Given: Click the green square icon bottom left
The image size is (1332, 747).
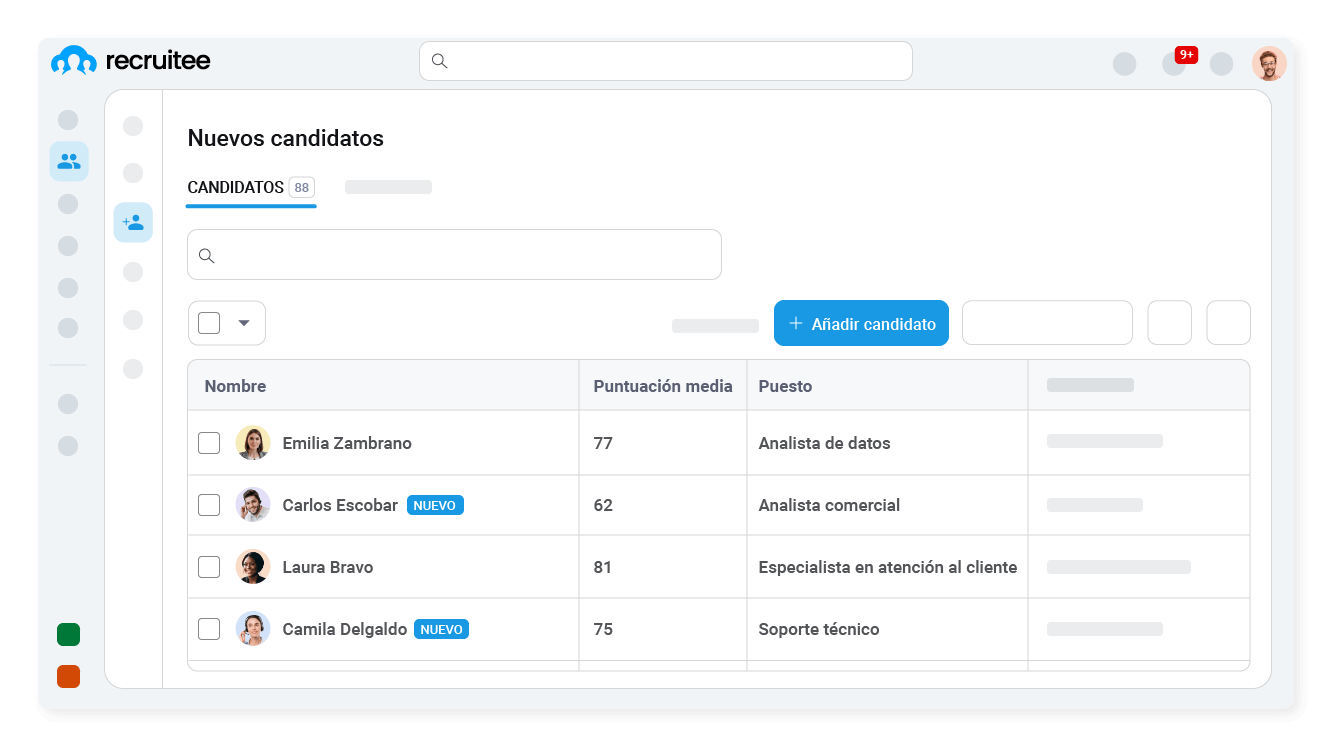Looking at the screenshot, I should (x=68, y=634).
